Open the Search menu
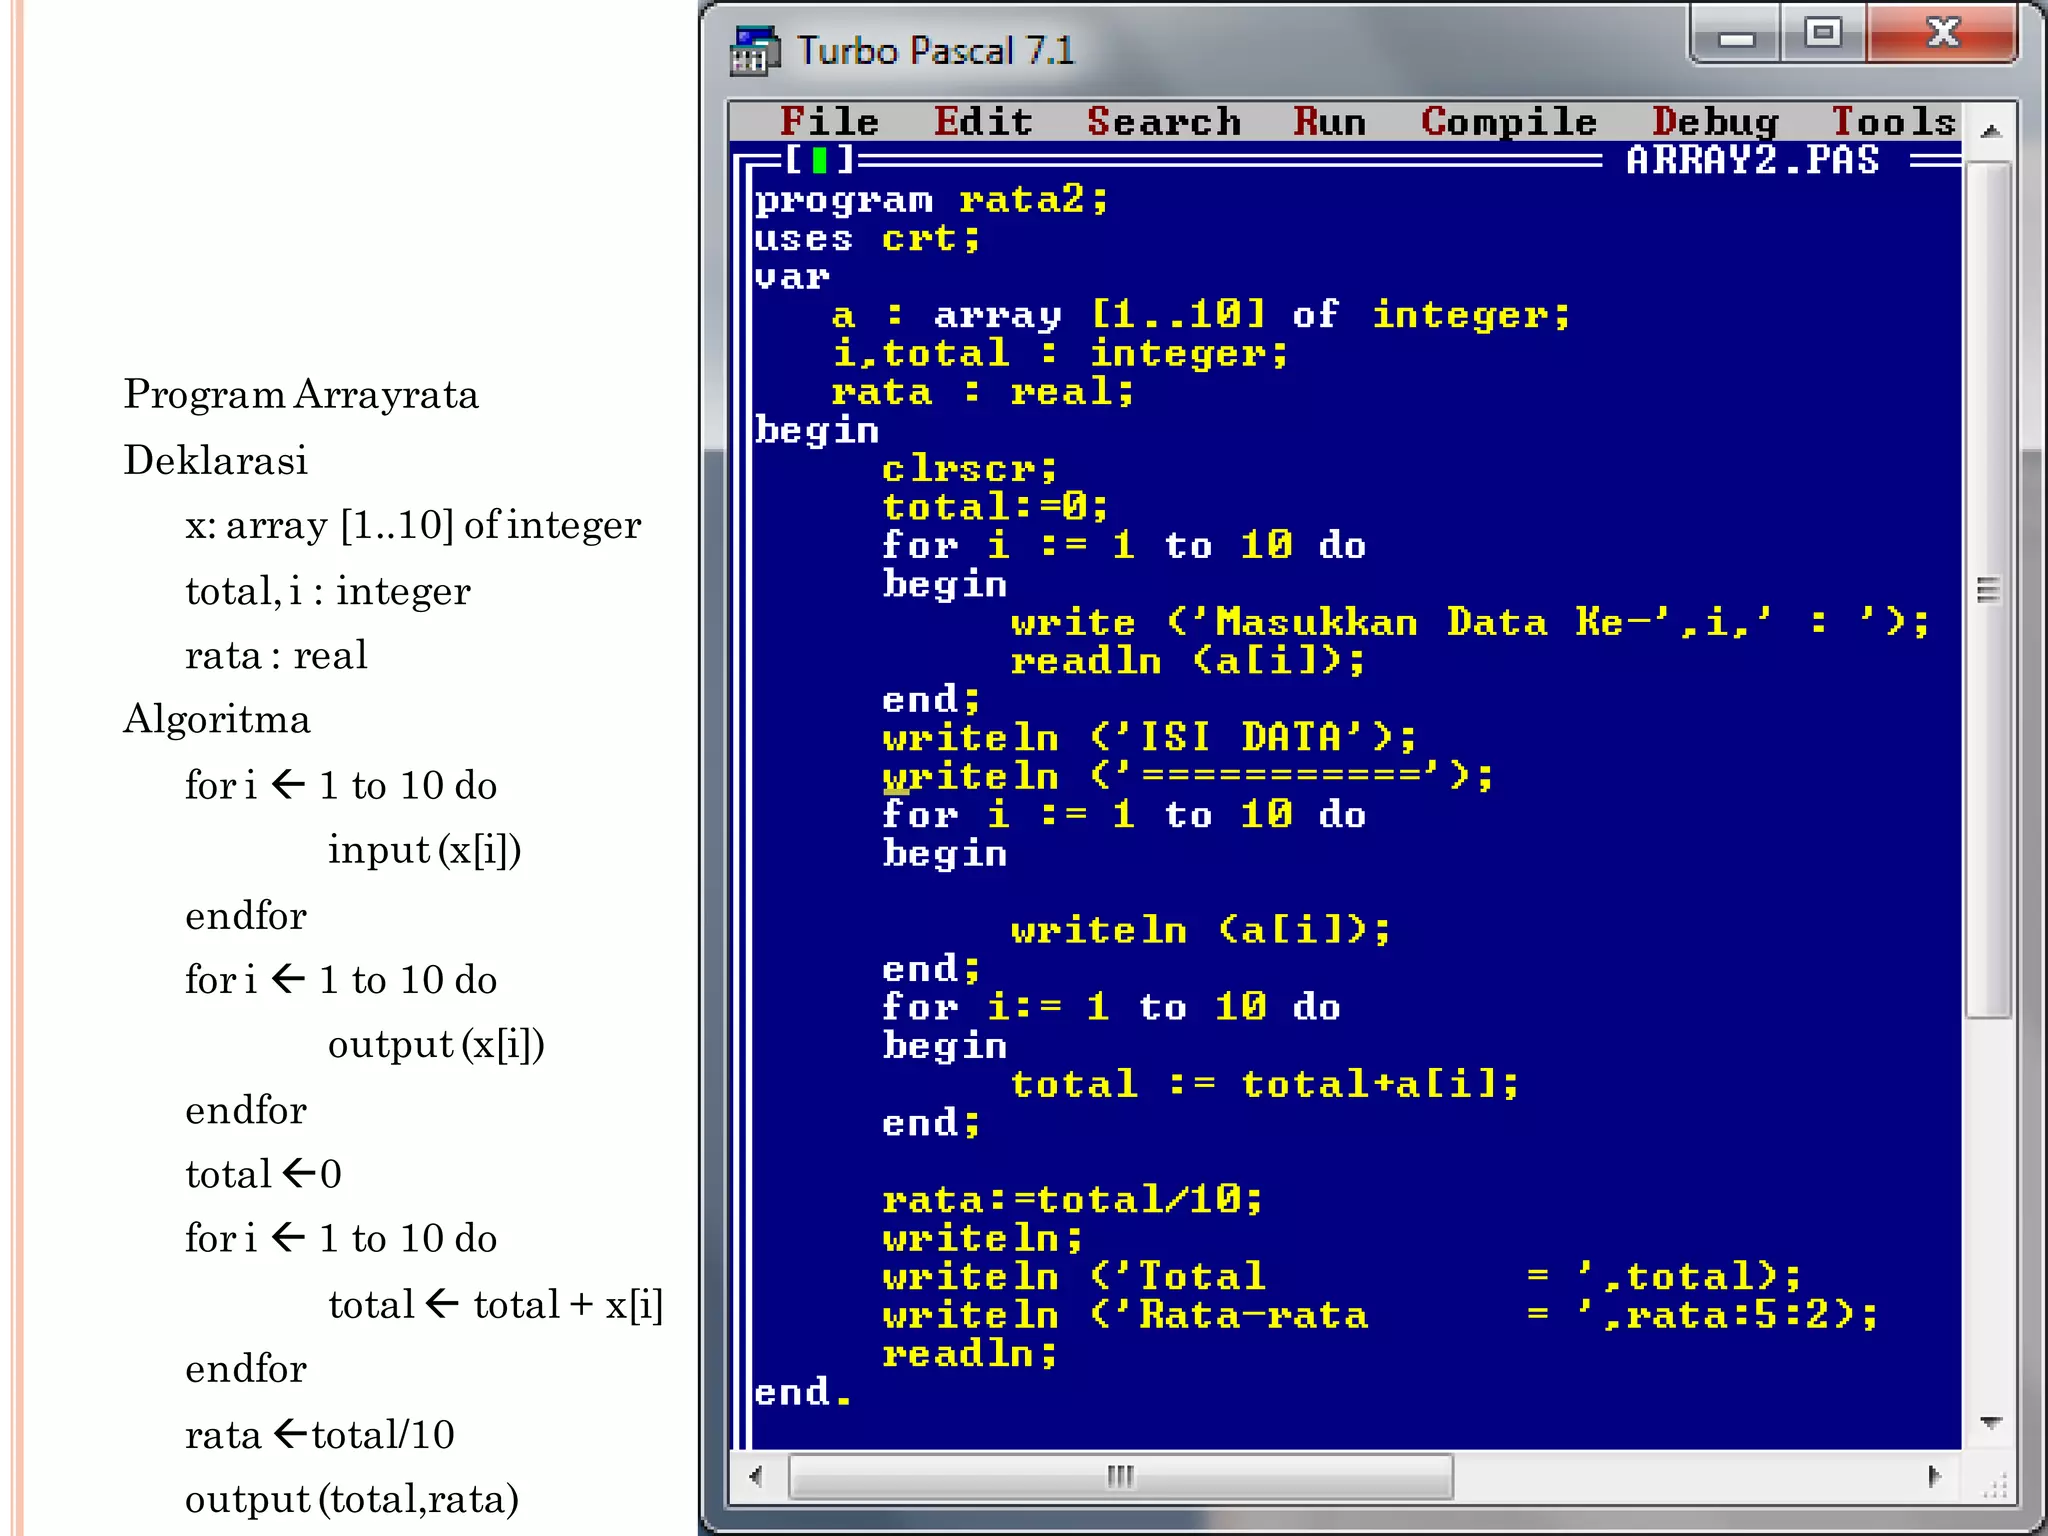This screenshot has height=1536, width=2048. (x=1164, y=121)
